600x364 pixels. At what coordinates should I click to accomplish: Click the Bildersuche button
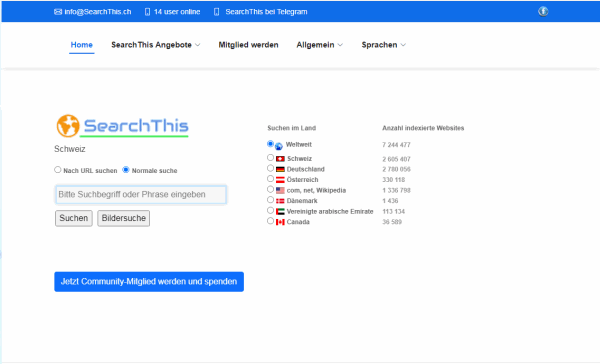[124, 218]
